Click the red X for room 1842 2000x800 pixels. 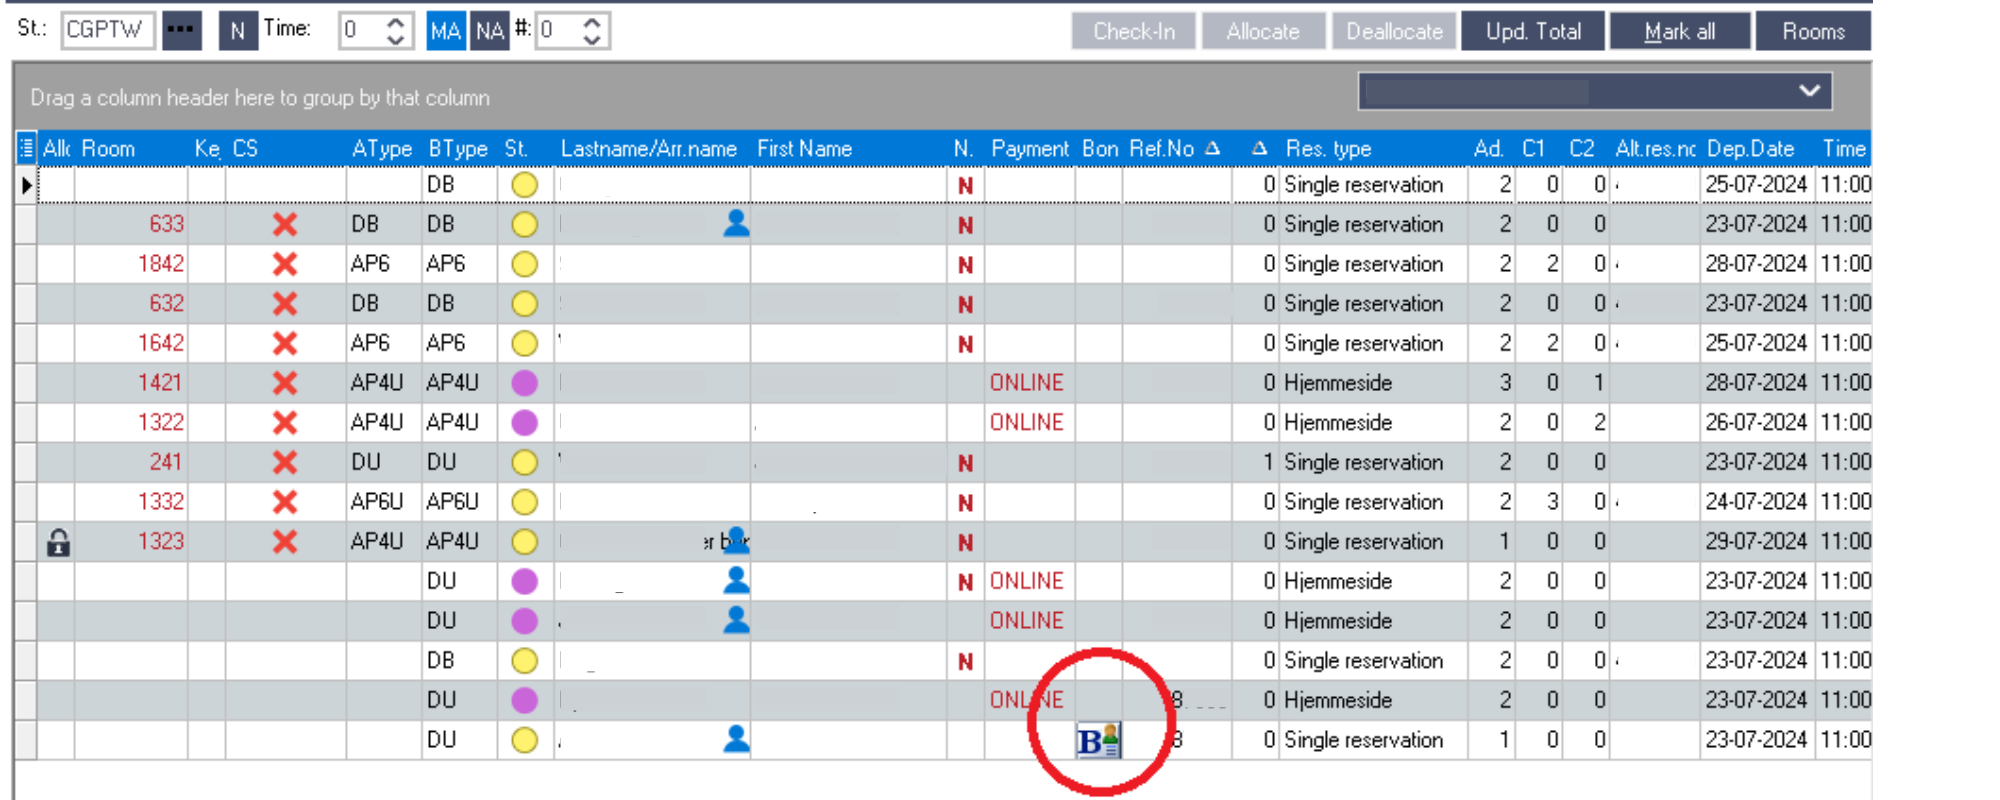coord(285,264)
